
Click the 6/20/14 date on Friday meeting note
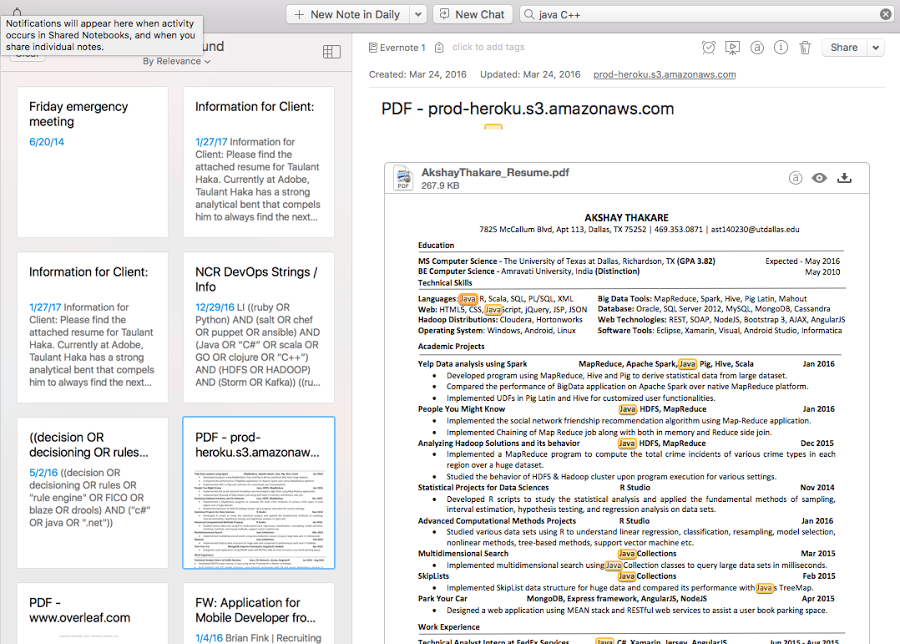pyautogui.click(x=46, y=142)
